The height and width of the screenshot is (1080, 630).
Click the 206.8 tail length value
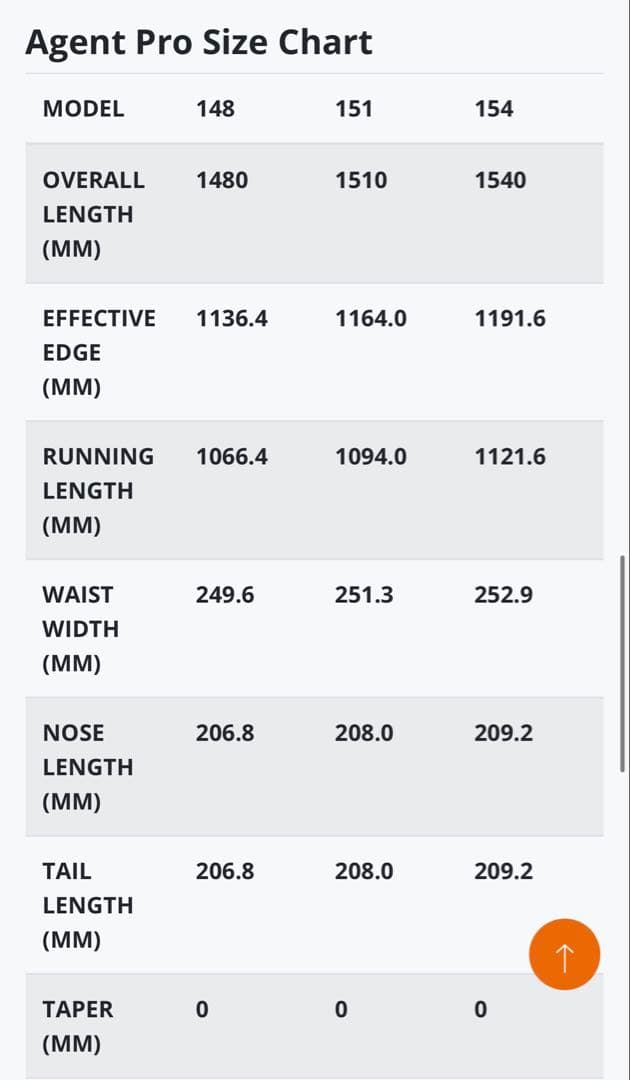point(225,871)
